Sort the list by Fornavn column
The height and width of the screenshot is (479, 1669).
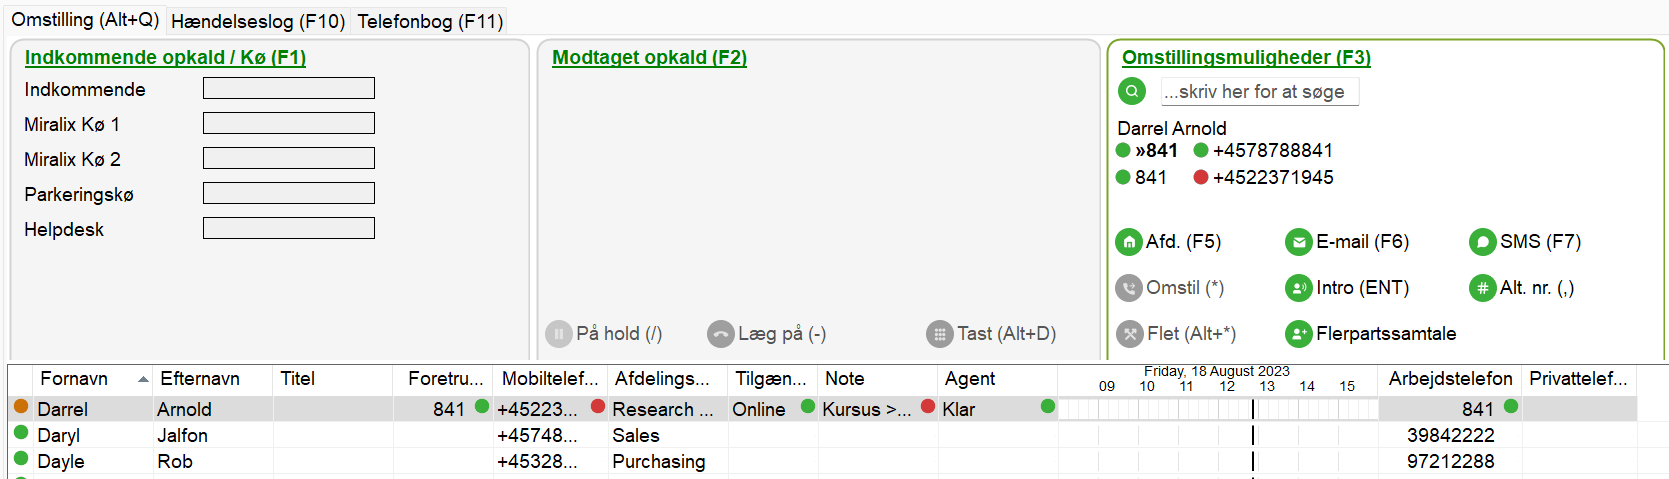tap(74, 379)
